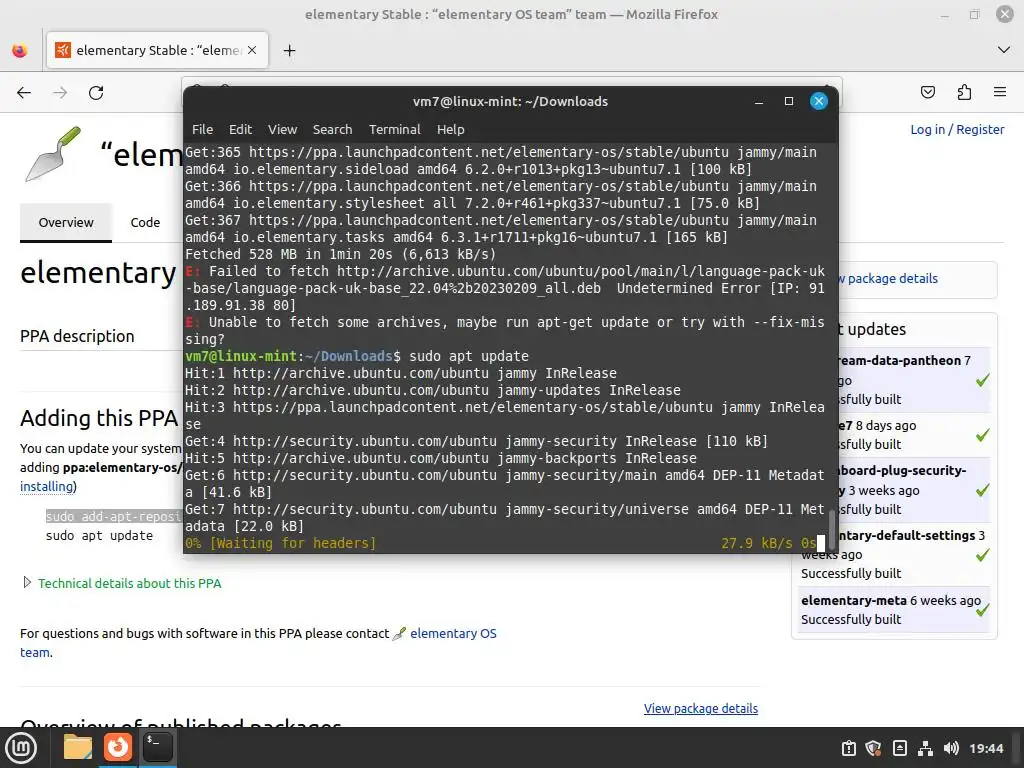Click the Firefox taskbar icon
Screen dimensions: 1024x768
pyautogui.click(x=118, y=747)
